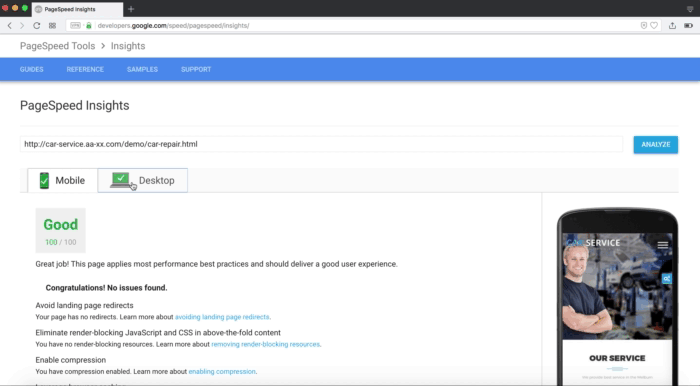Open the Insights breadcrumb link
Viewport: 700px width, 386px height.
pyautogui.click(x=128, y=46)
